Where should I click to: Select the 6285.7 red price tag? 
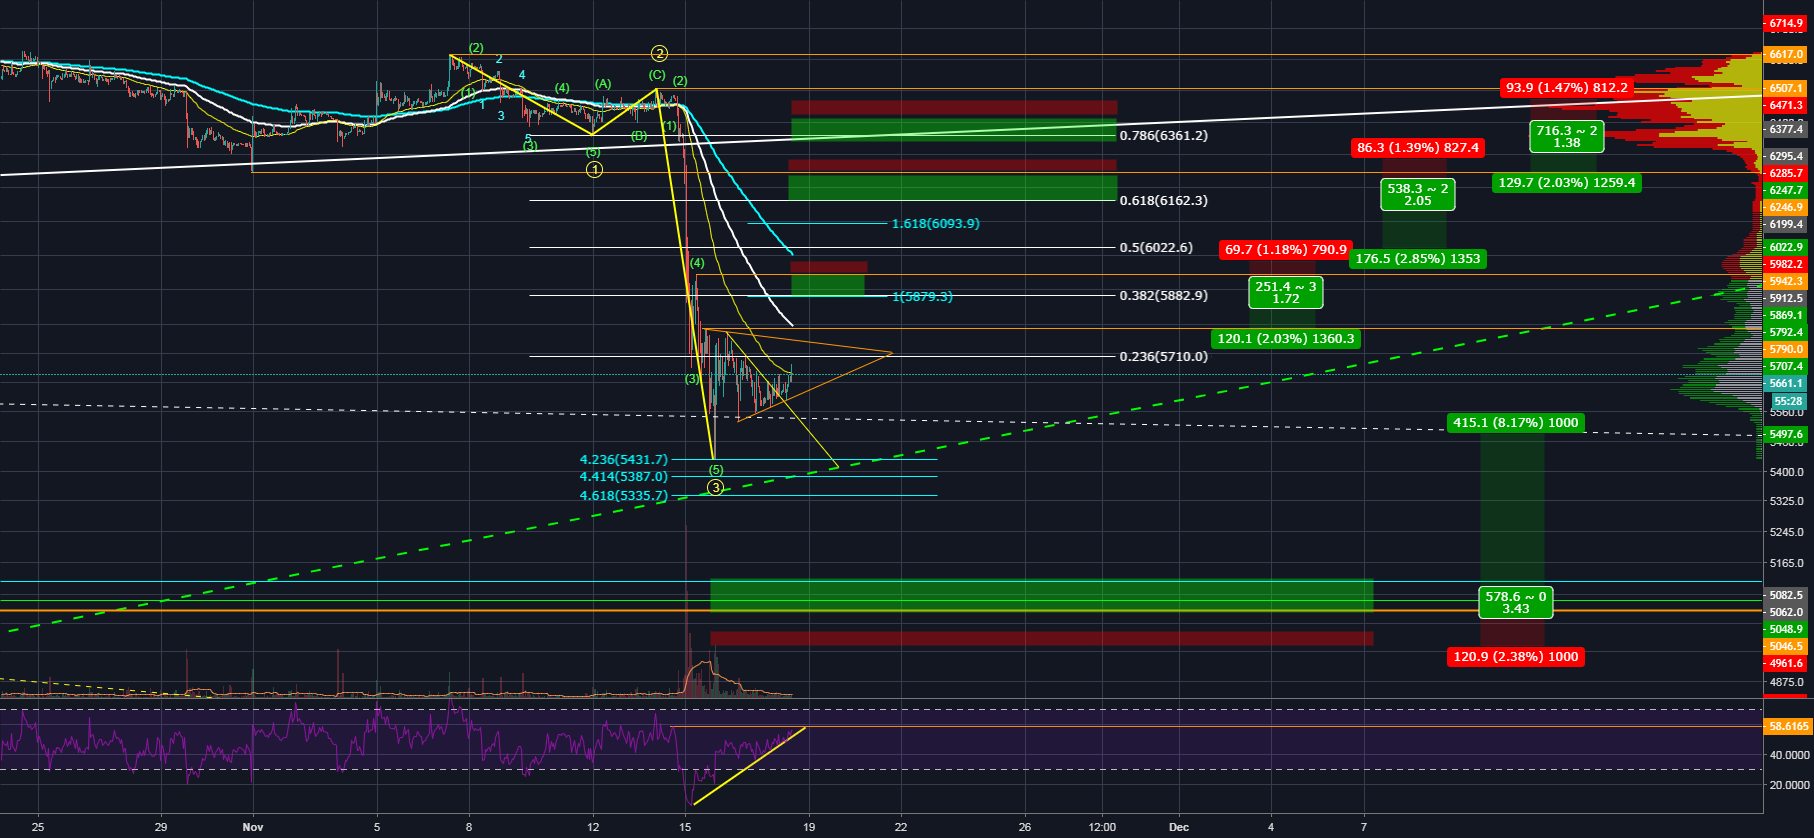click(1786, 173)
